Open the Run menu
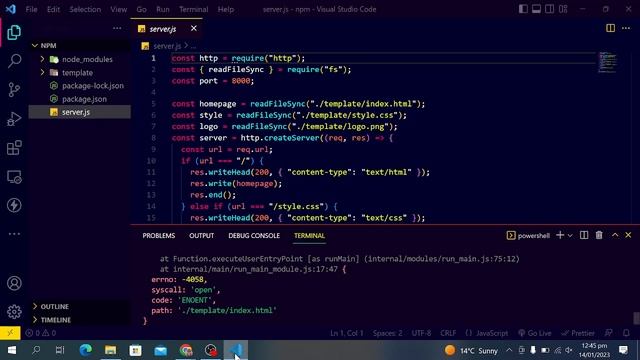This screenshot has width=640, height=360. click(162, 9)
